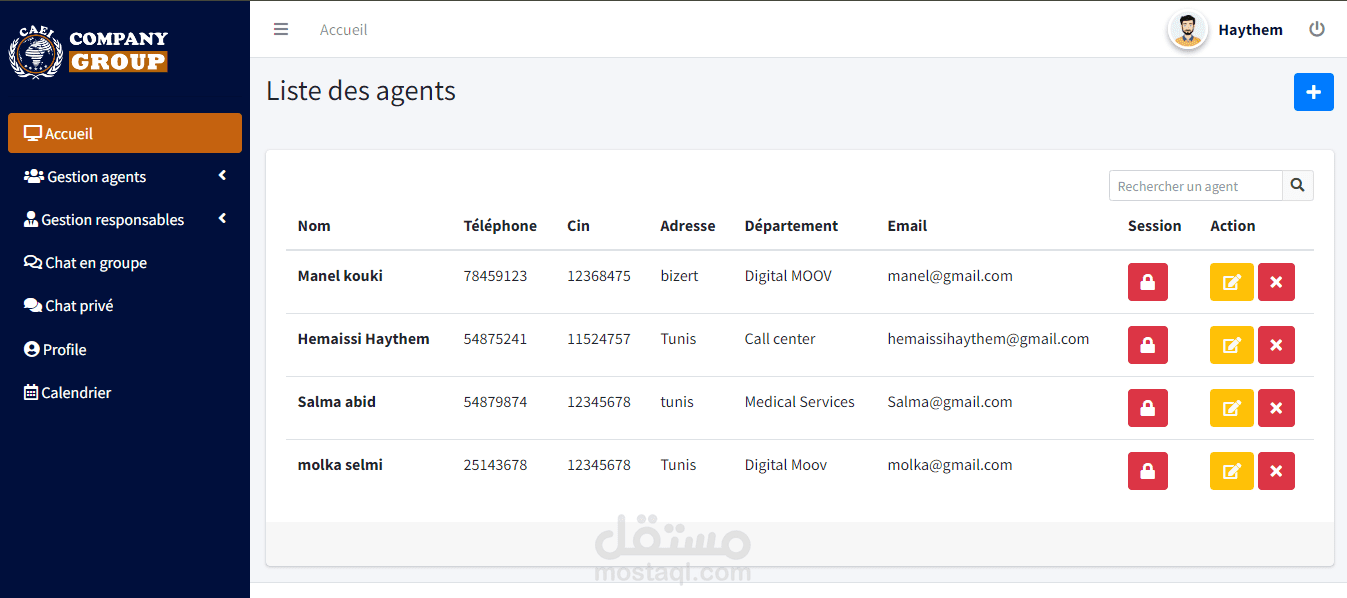Click the Digital MOOV department cell

point(788,276)
